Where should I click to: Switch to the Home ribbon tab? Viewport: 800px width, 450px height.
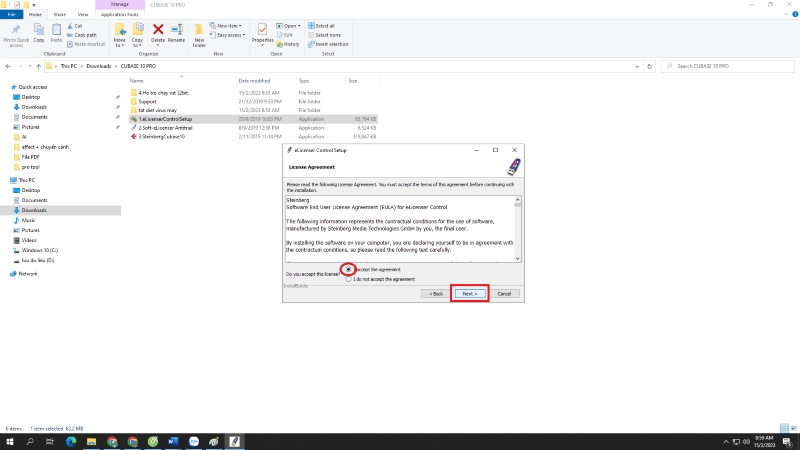[35, 14]
